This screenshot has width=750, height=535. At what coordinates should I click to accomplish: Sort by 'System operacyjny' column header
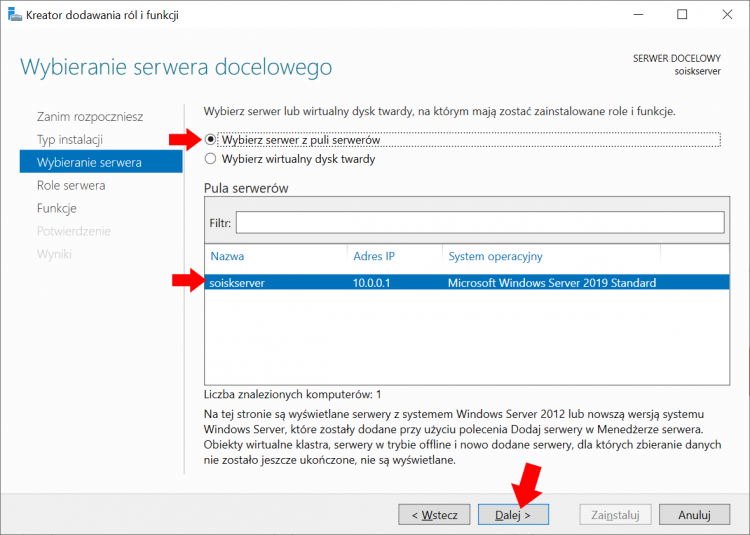click(x=496, y=256)
